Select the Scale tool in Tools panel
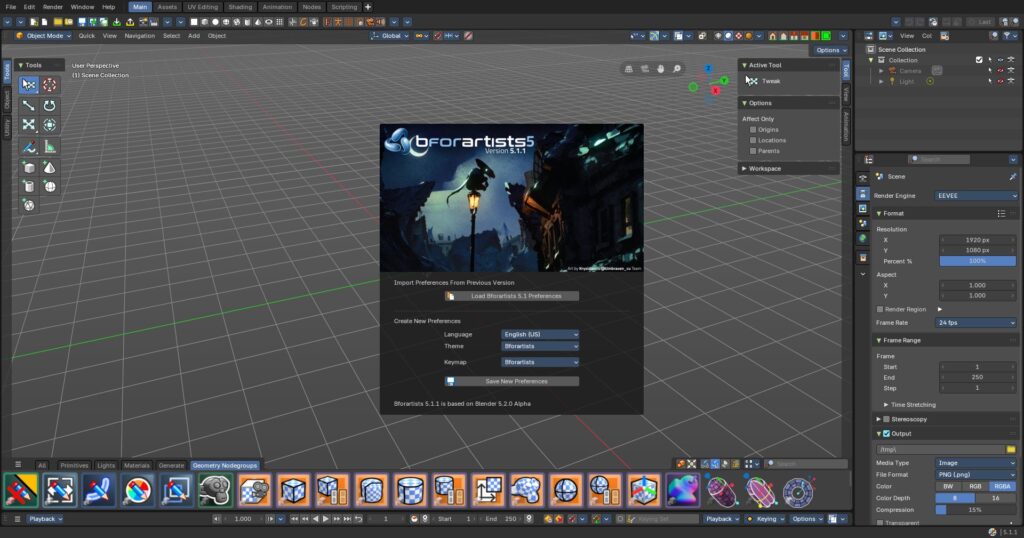The height and width of the screenshot is (538, 1024). (x=29, y=125)
